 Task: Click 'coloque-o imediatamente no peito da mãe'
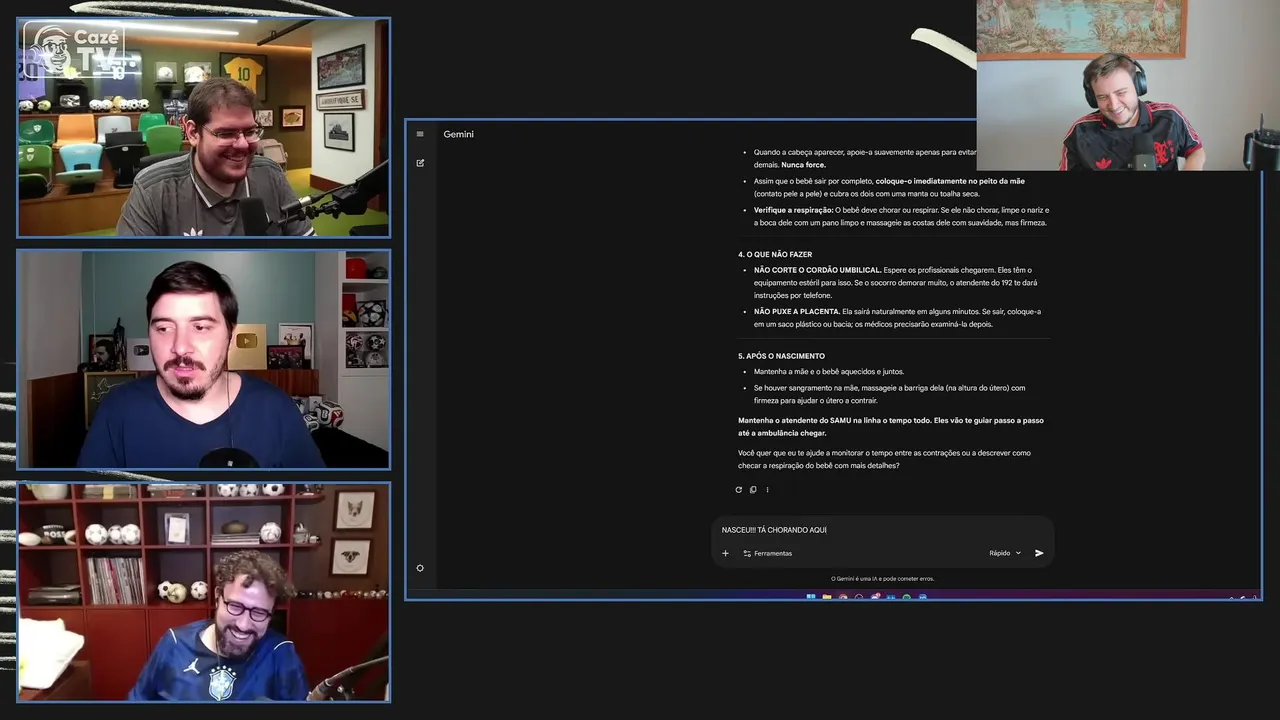pyautogui.click(x=950, y=181)
